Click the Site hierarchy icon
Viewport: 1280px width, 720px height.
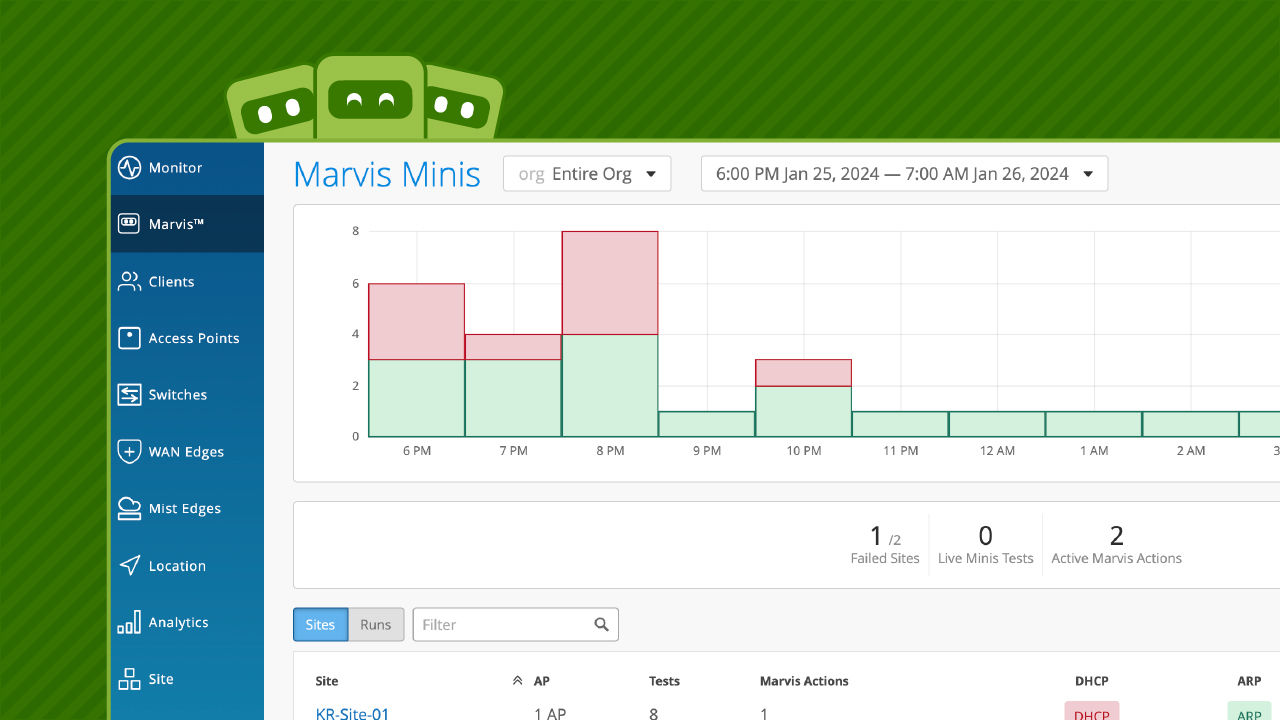click(129, 679)
